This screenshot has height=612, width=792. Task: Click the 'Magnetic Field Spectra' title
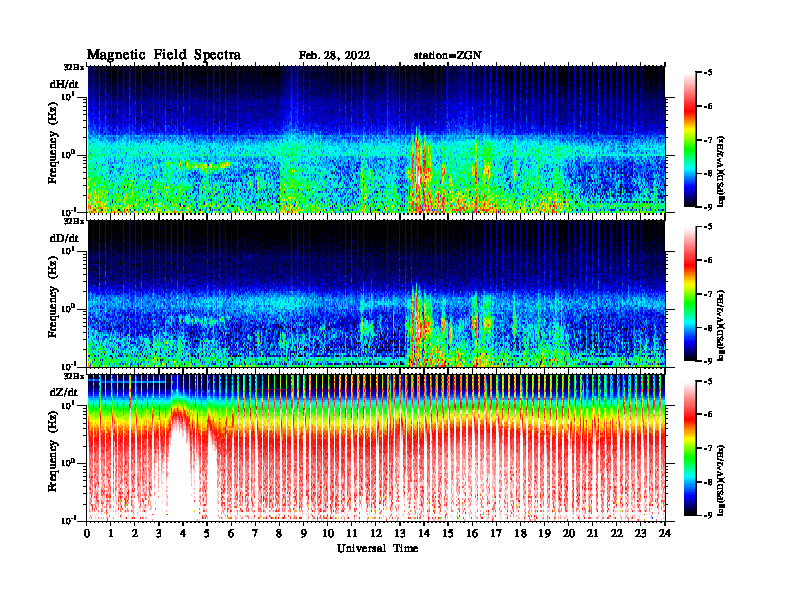[164, 55]
